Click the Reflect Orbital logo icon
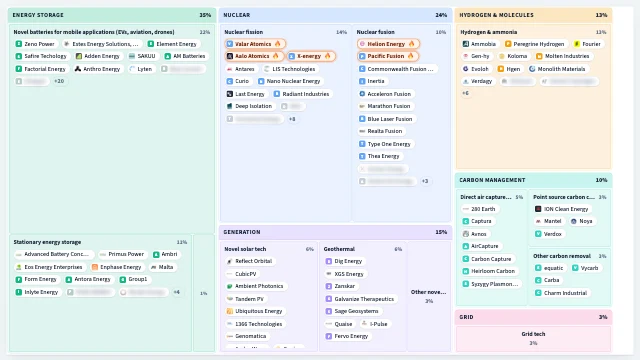The image size is (640, 360). click(x=229, y=261)
